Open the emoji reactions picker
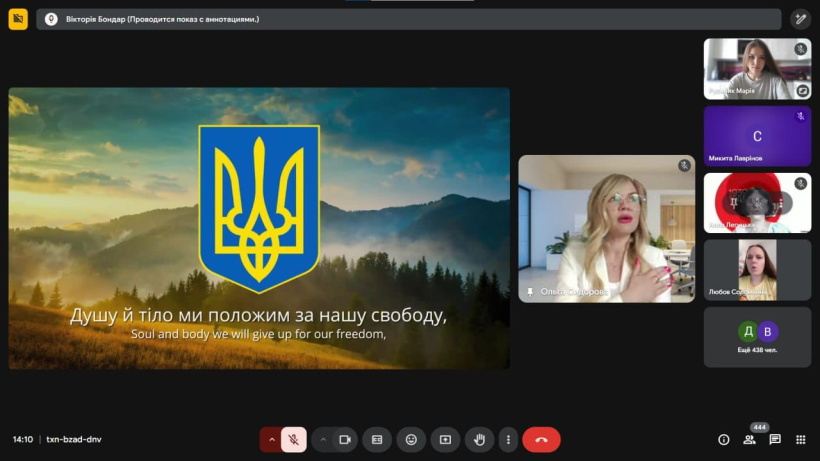The width and height of the screenshot is (820, 461). (411, 440)
